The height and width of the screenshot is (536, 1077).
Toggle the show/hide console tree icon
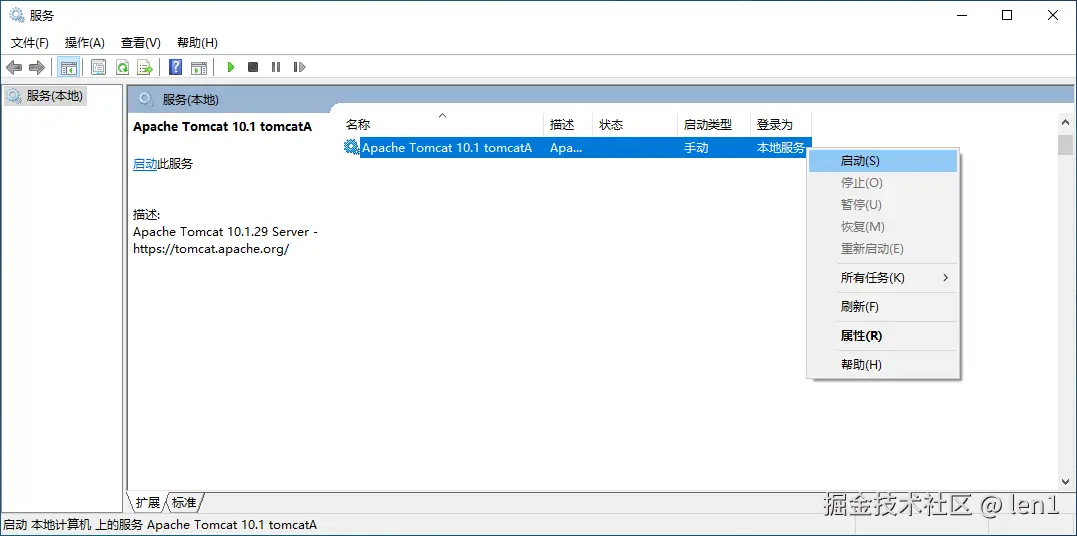click(x=69, y=67)
